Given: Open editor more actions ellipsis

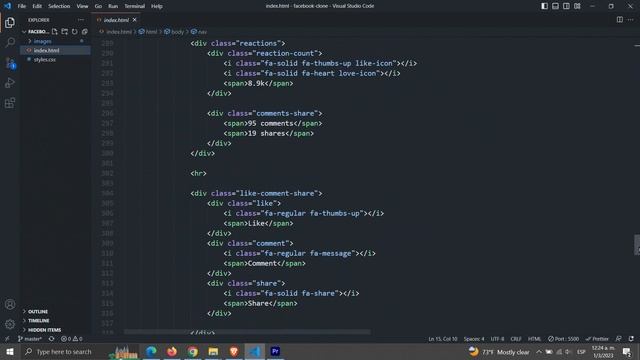Looking at the screenshot, I should tap(631, 20).
